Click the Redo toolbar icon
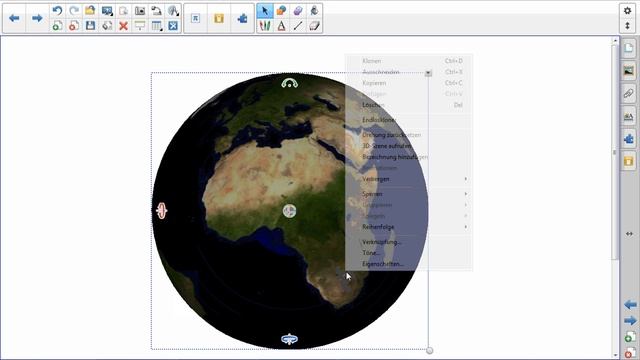 74,11
